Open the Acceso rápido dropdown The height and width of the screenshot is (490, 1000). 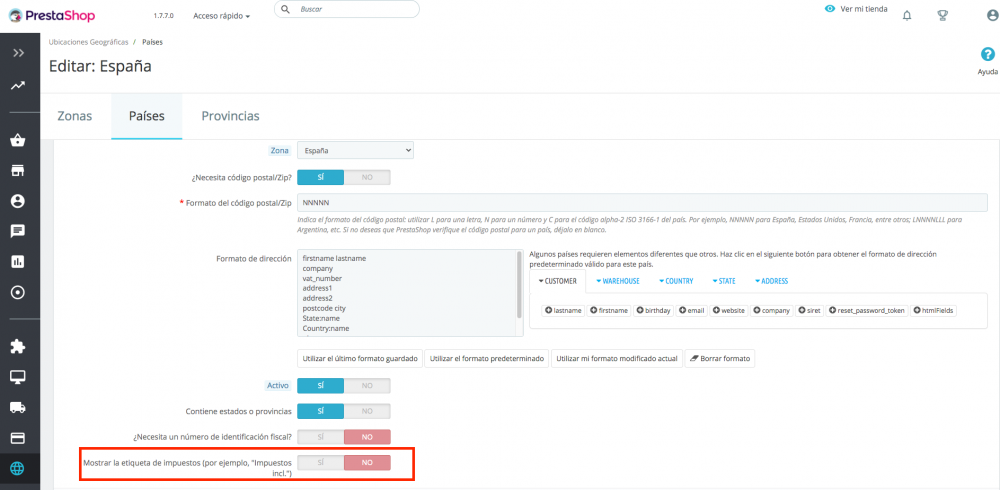pos(221,16)
